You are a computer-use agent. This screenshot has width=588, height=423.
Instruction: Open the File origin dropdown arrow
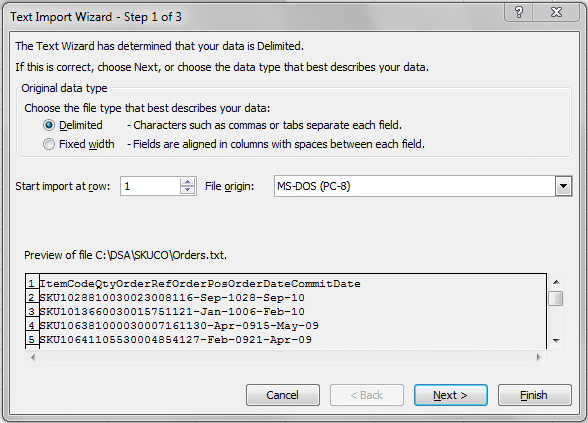(x=563, y=186)
